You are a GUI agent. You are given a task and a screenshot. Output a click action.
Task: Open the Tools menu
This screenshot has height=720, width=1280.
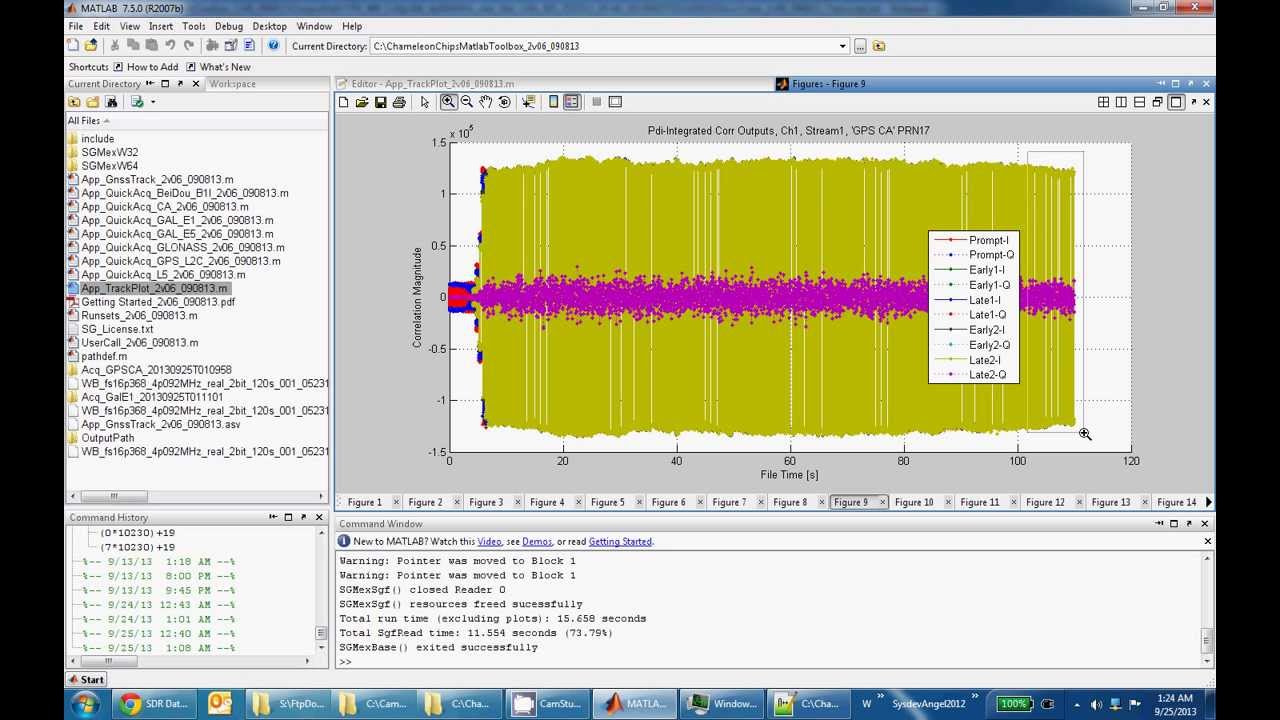(194, 26)
